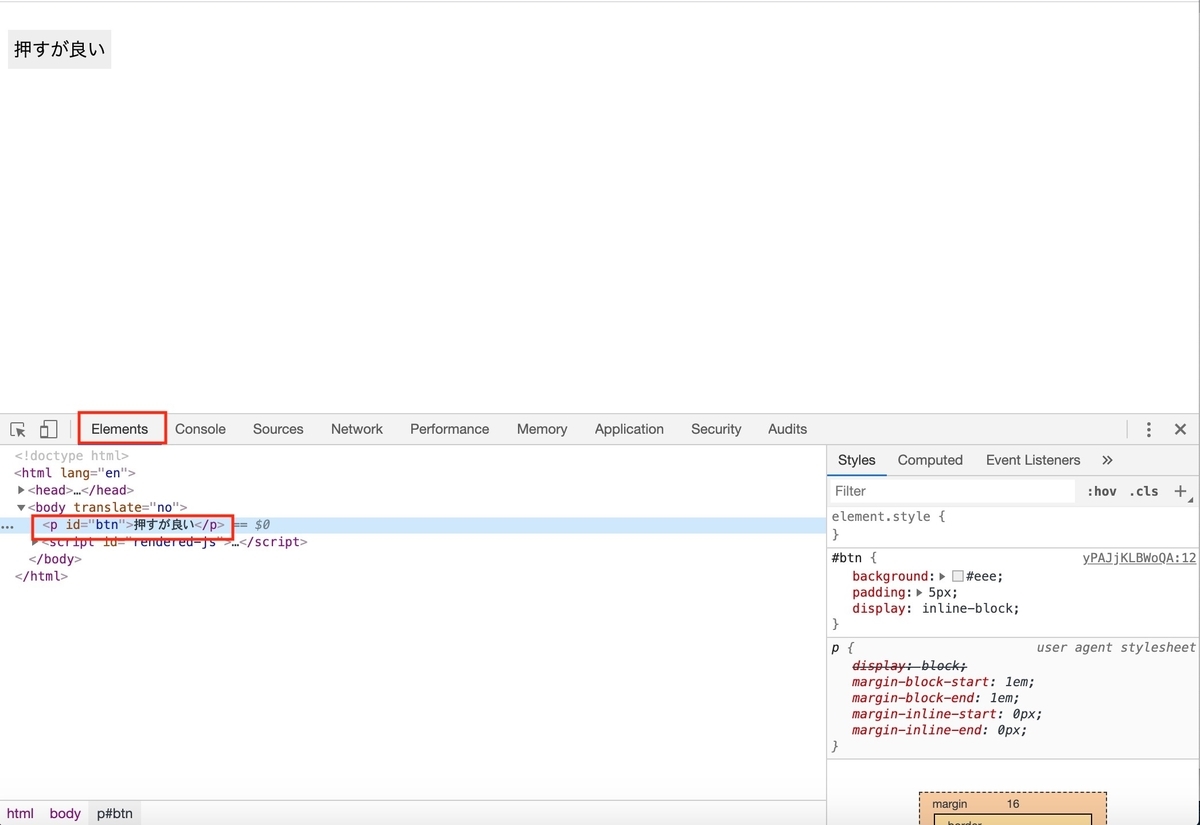Image resolution: width=1200 pixels, height=825 pixels.
Task: Add a new style rule with plus icon
Action: click(x=1180, y=491)
